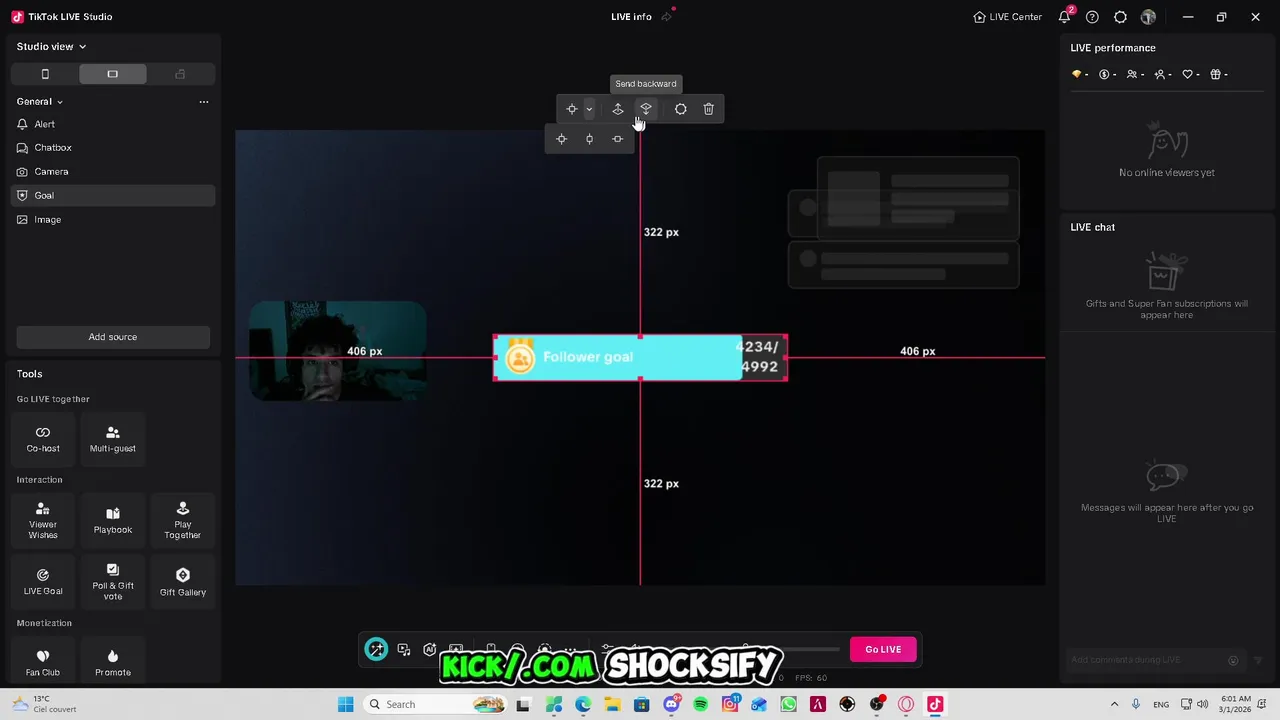Open Spotify from the taskbar

[700, 704]
